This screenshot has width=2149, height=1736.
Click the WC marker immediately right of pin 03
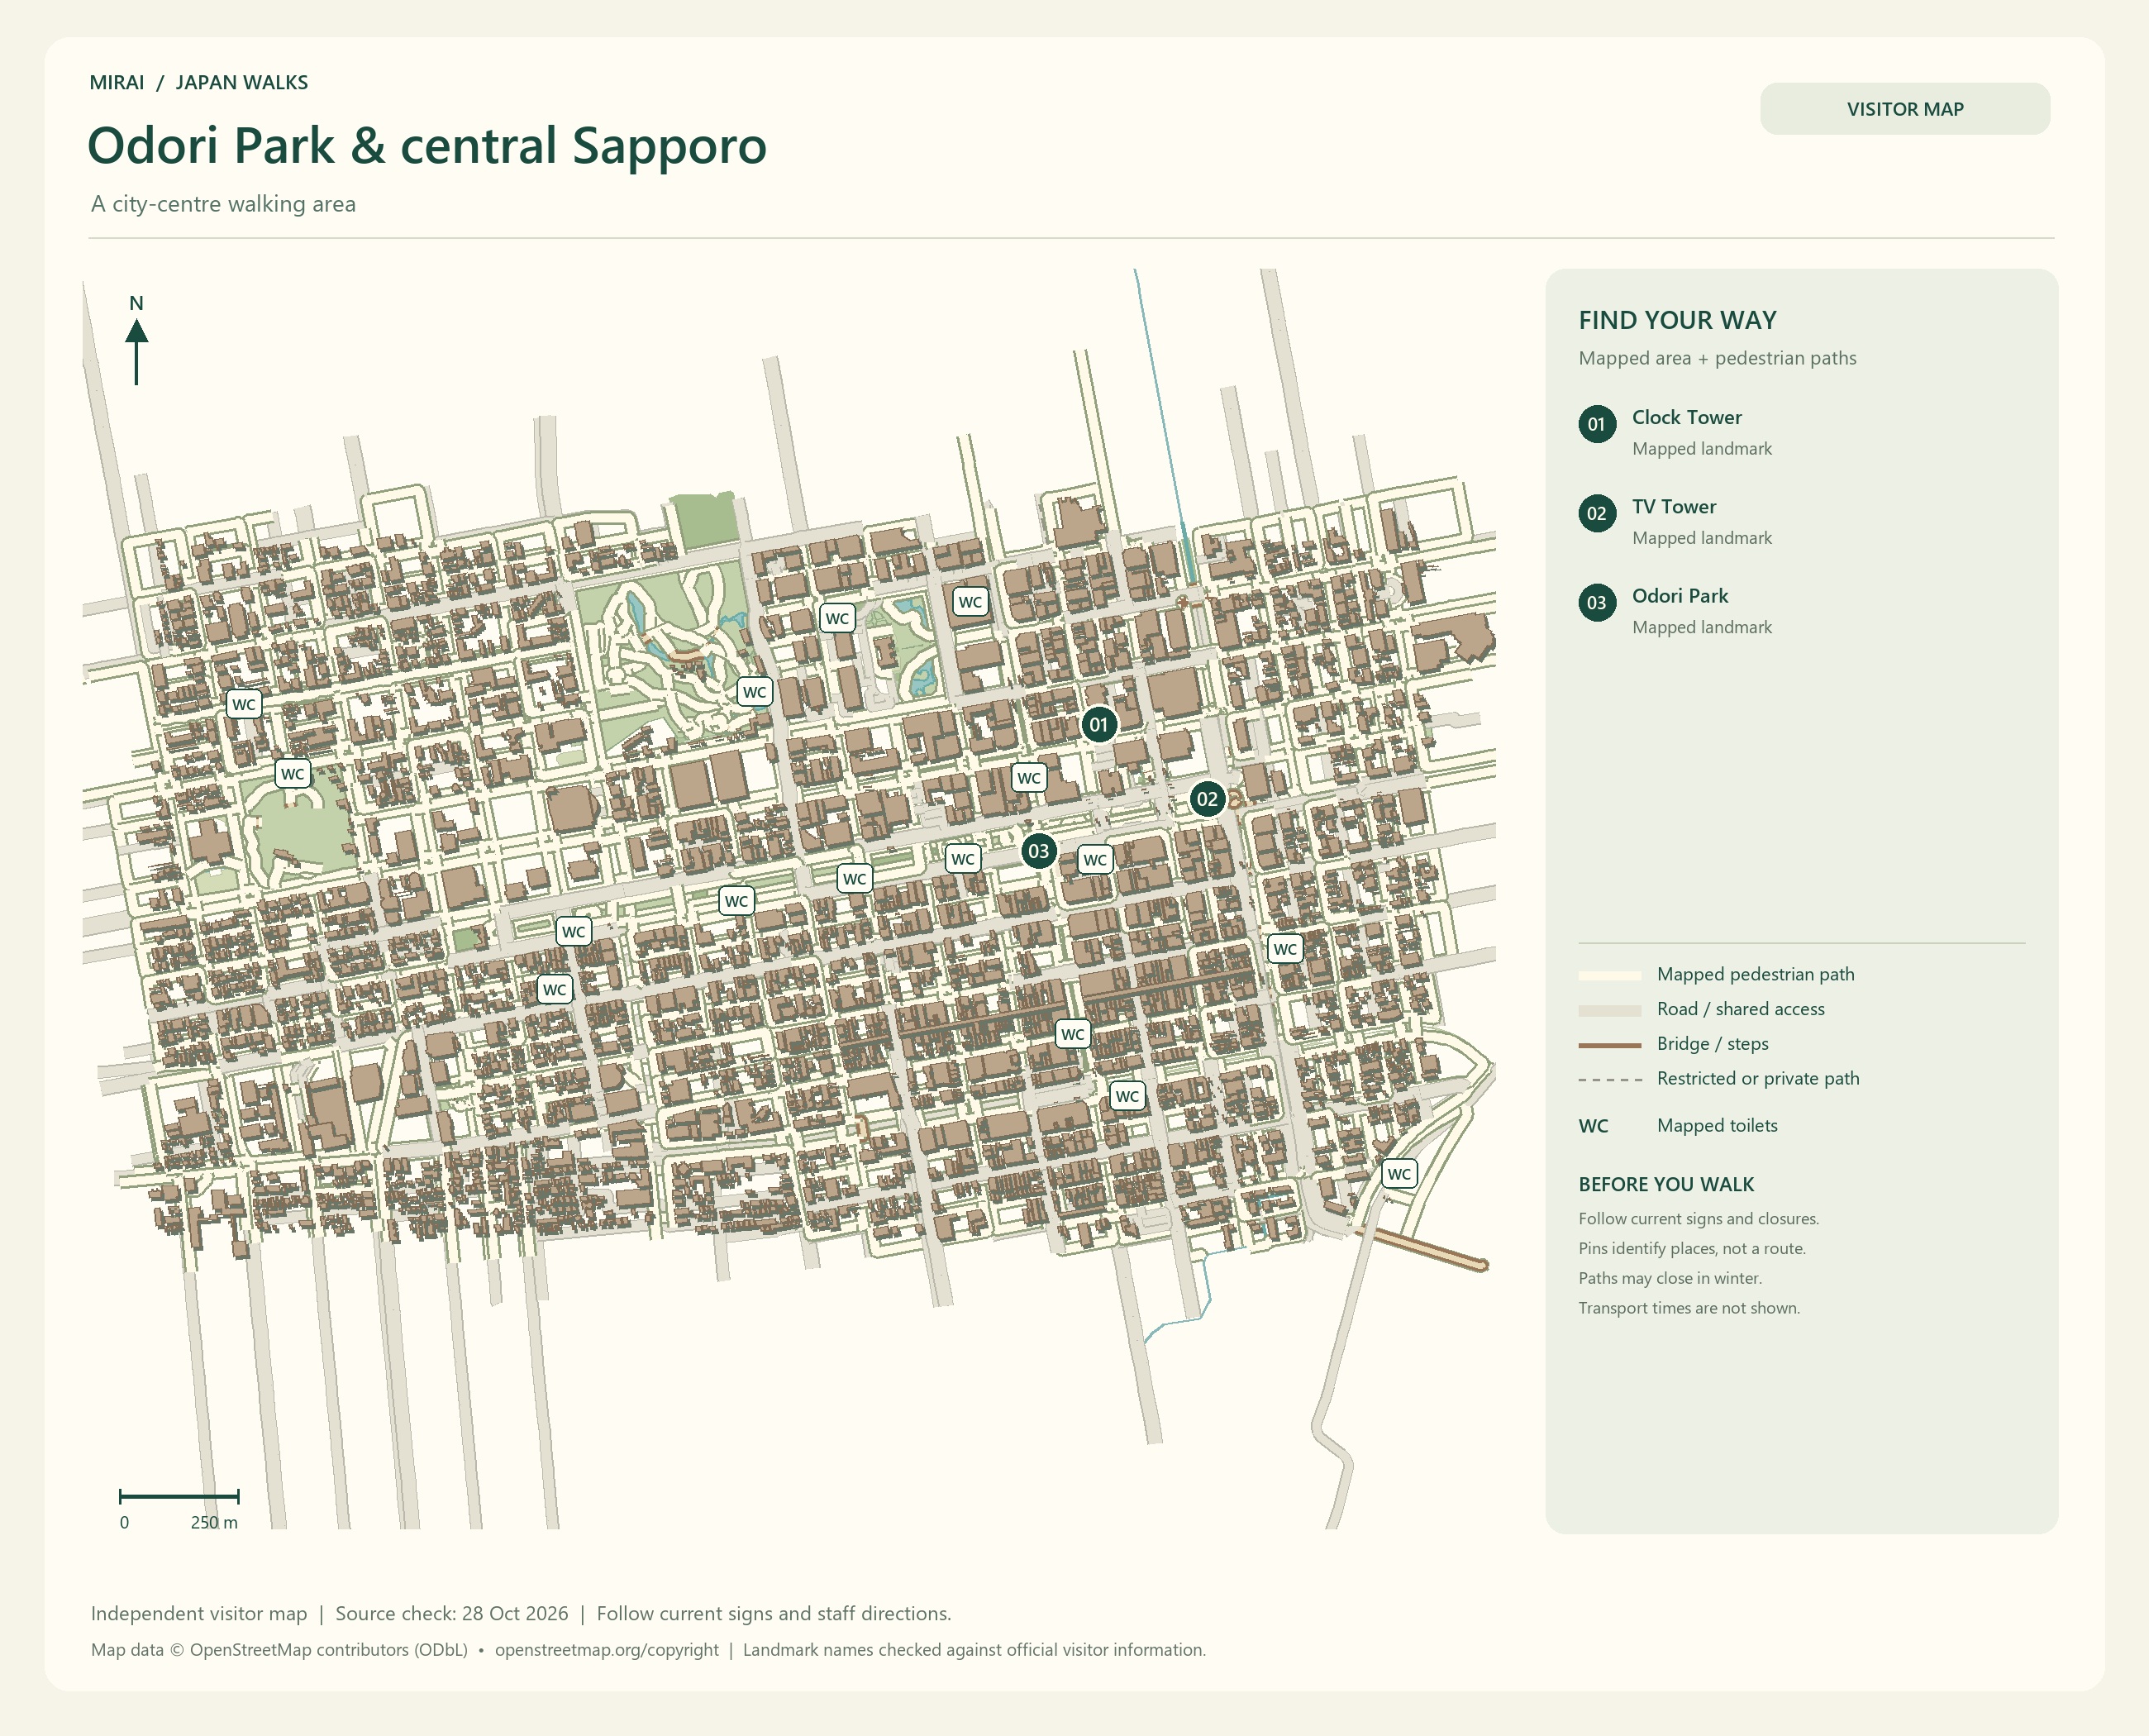pyautogui.click(x=1095, y=859)
